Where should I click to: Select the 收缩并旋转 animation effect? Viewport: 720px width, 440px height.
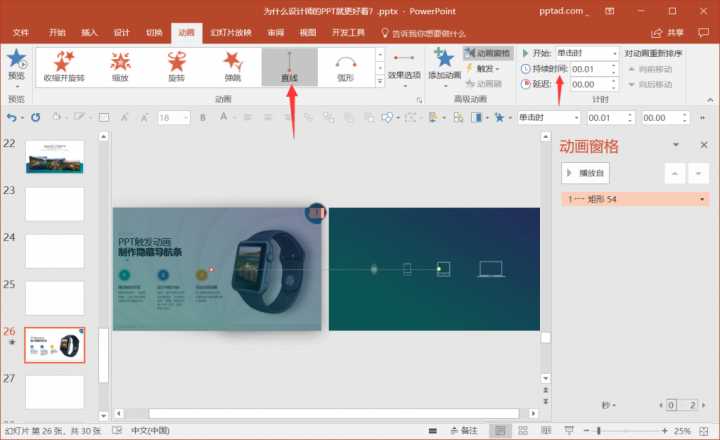pyautogui.click(x=64, y=67)
